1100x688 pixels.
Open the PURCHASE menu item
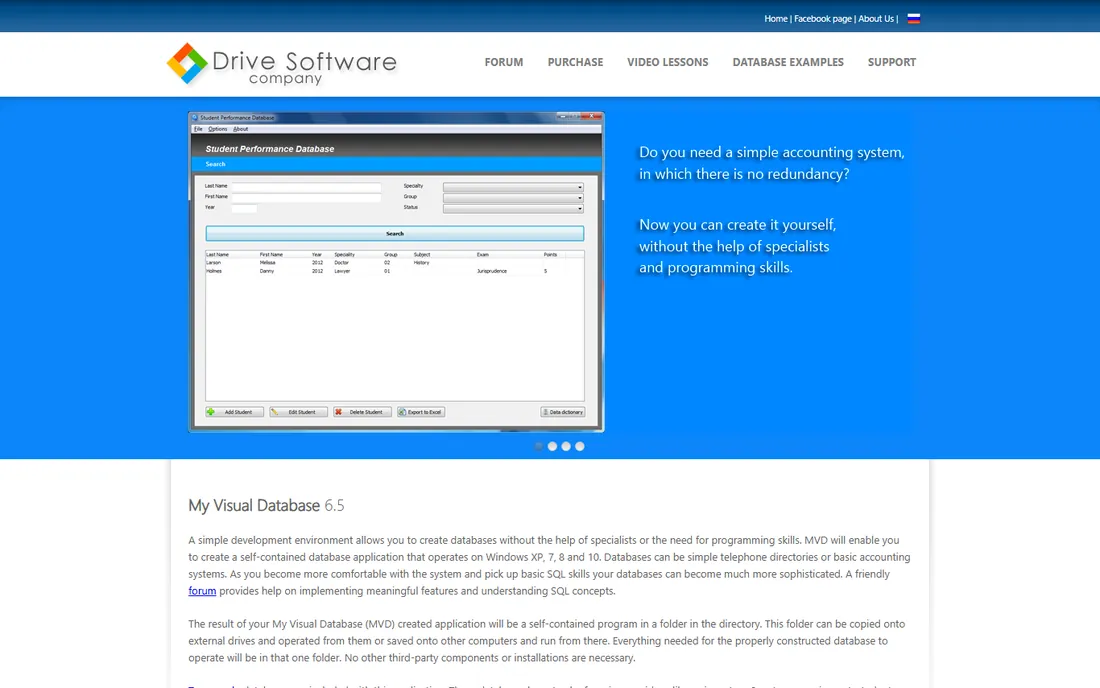575,62
